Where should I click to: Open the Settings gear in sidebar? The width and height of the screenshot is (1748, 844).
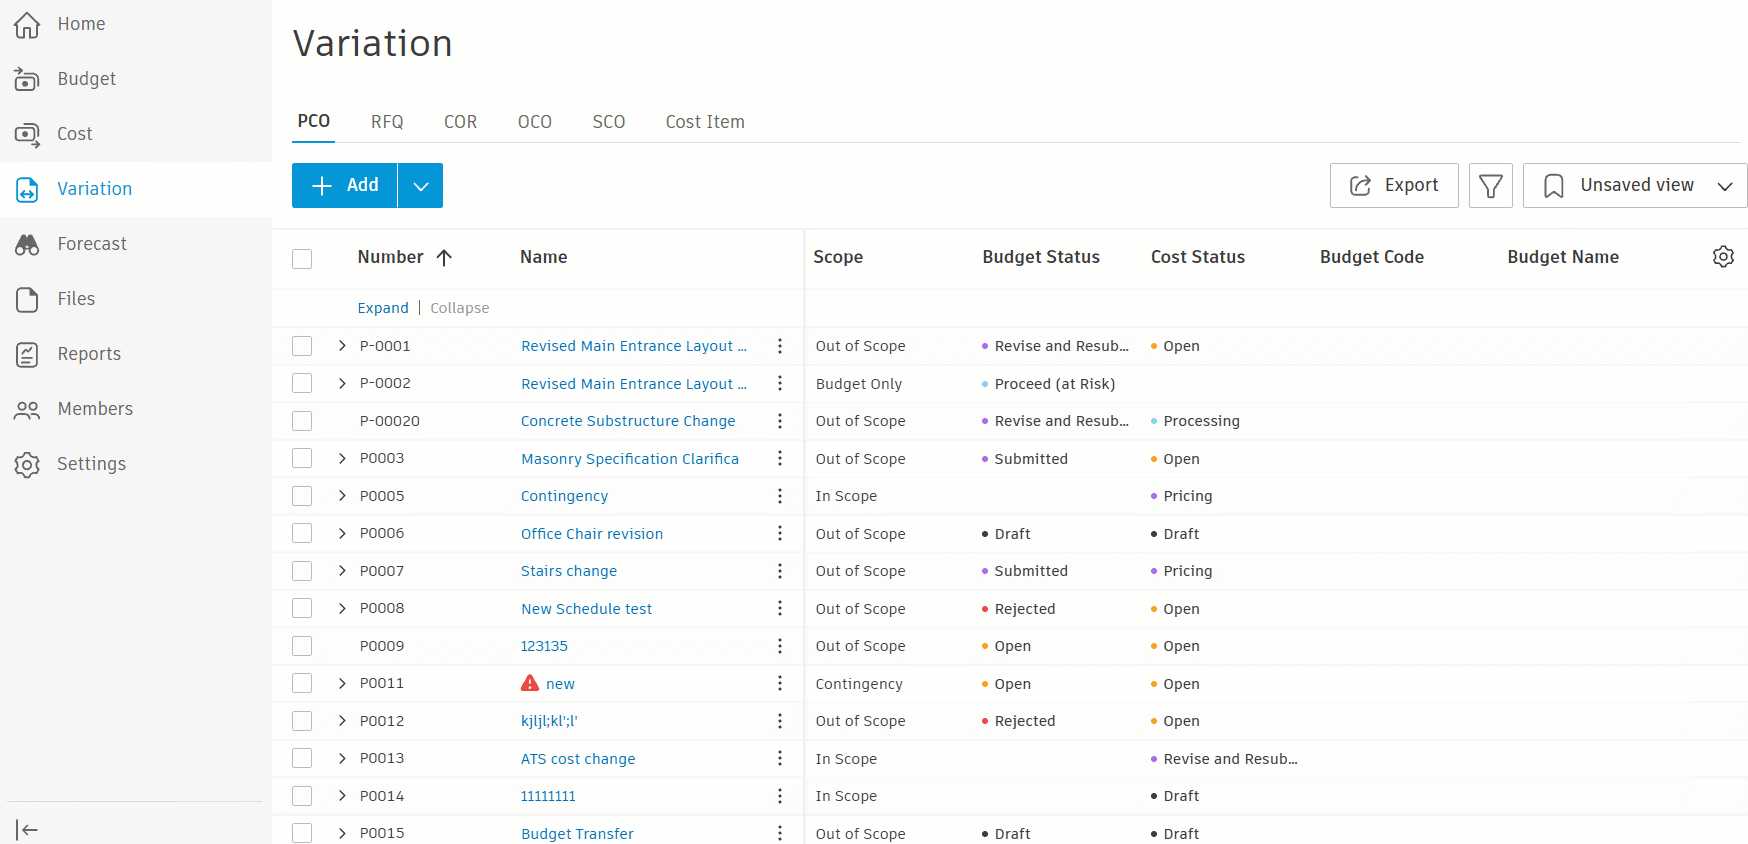click(x=27, y=464)
